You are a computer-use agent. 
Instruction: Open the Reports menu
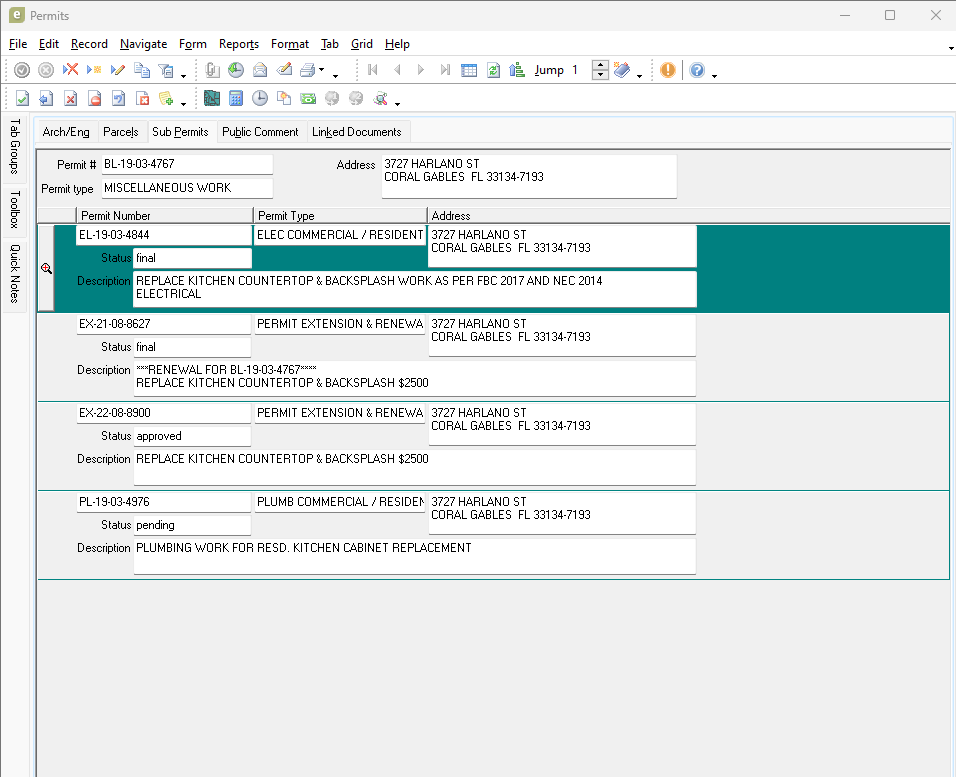tap(239, 44)
